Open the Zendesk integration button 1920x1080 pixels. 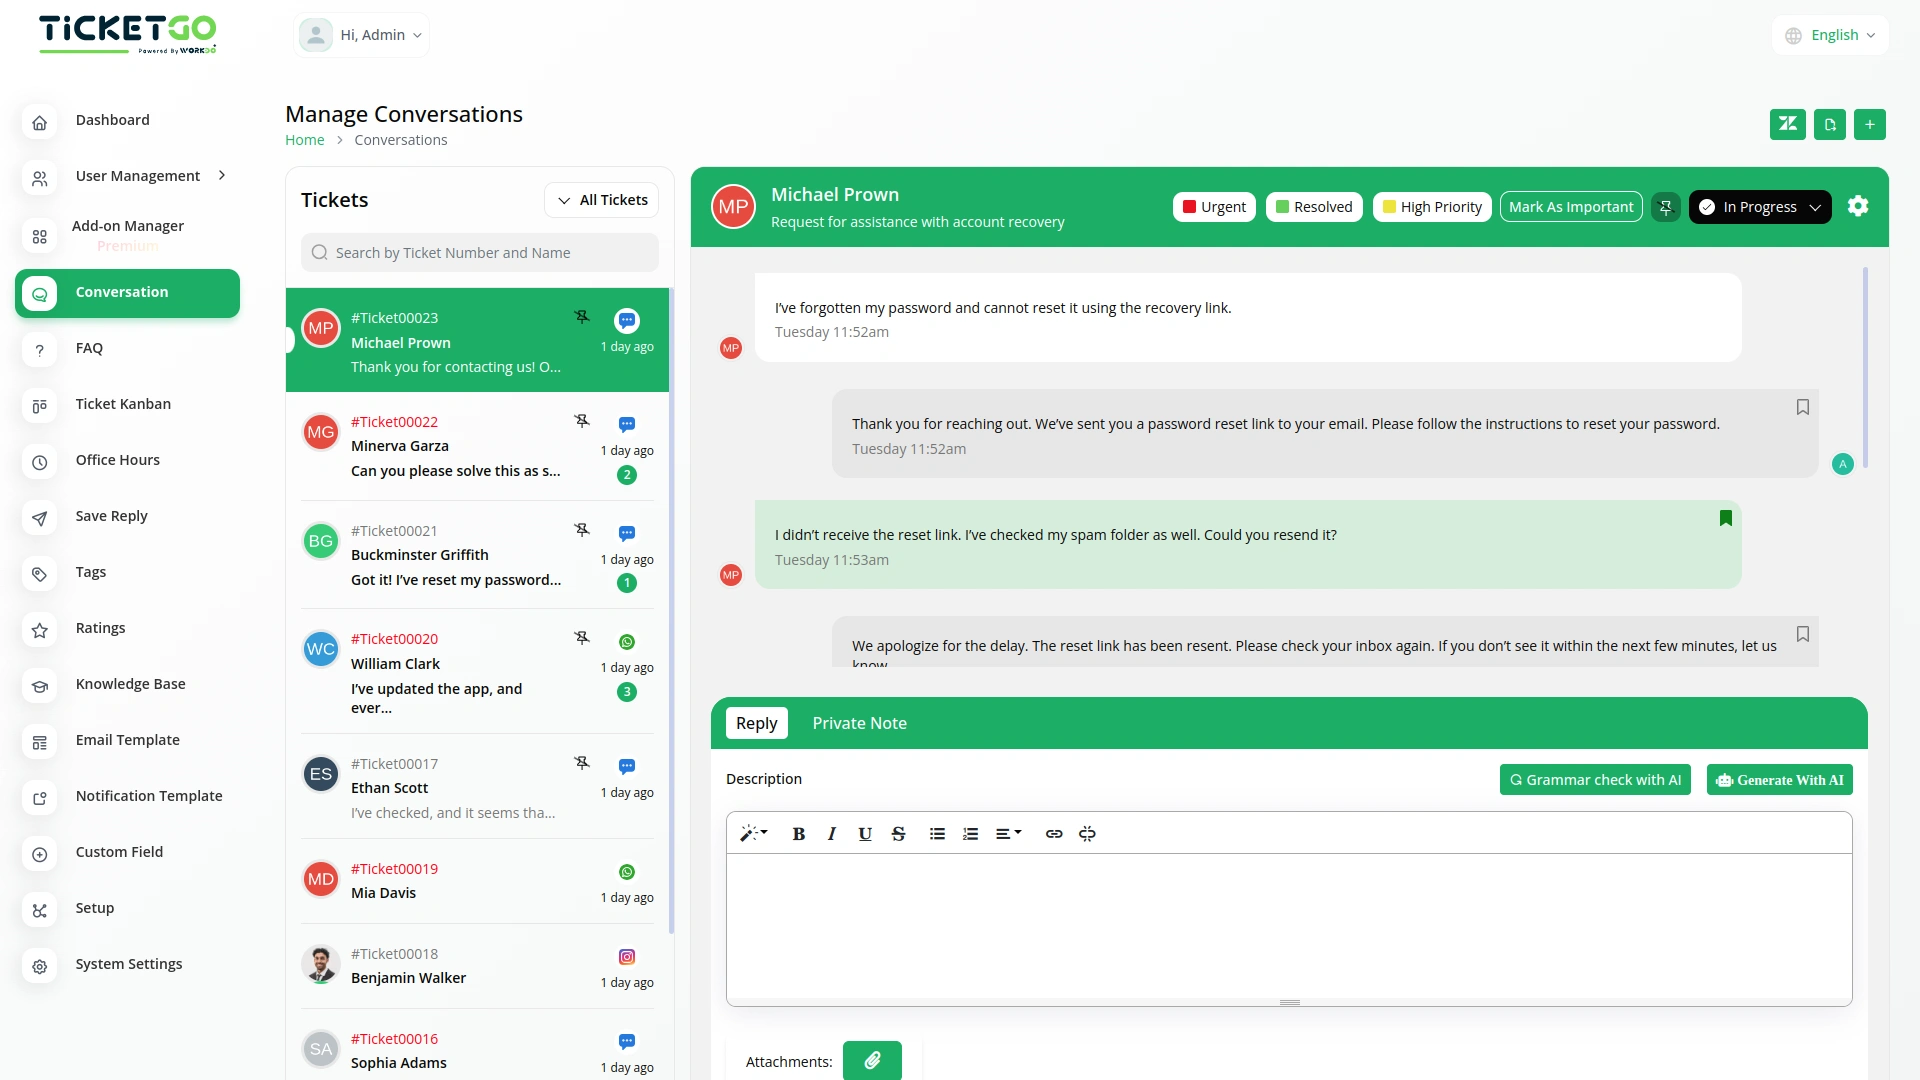[x=1787, y=124]
